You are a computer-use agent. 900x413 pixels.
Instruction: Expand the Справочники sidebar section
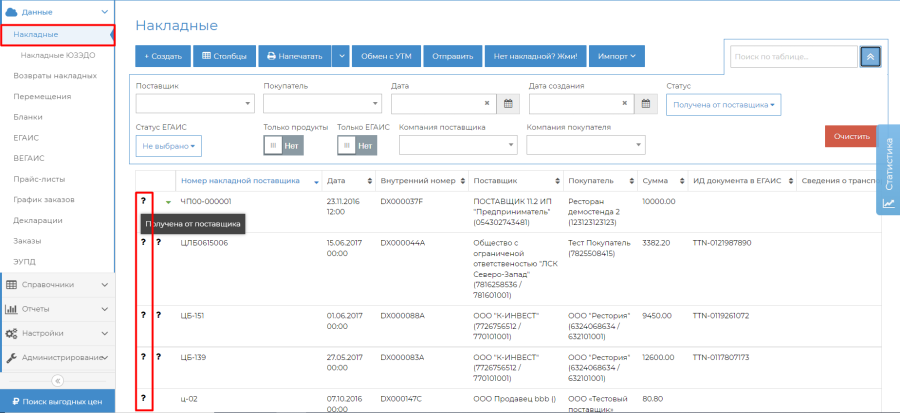57,284
